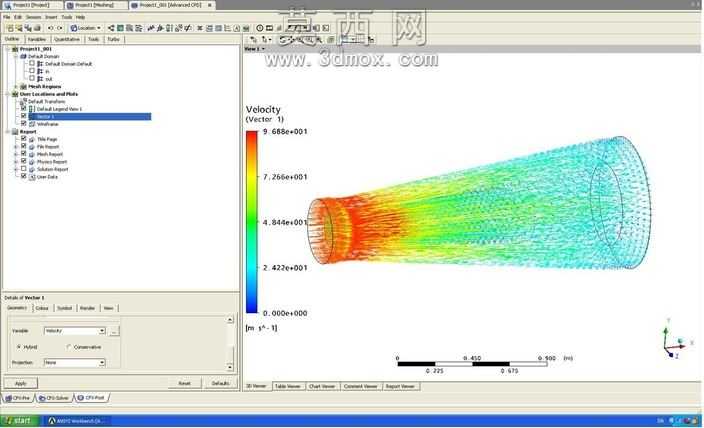
Task: Open the Insert menu
Action: tap(51, 17)
